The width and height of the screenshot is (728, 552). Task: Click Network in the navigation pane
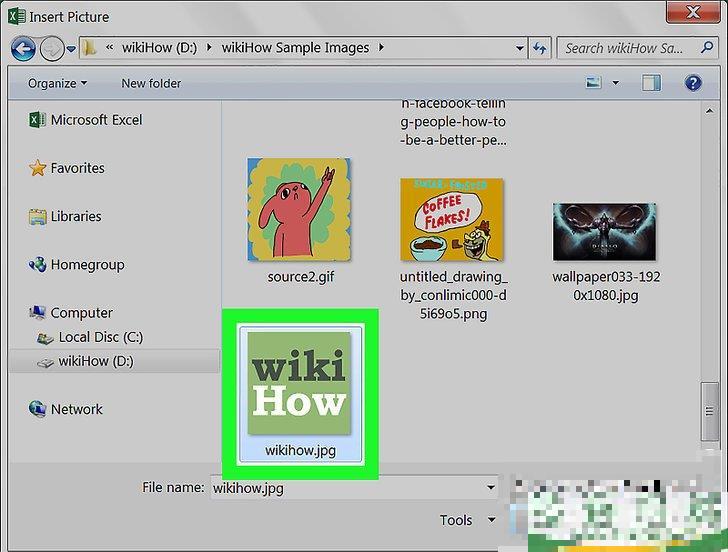[x=76, y=409]
